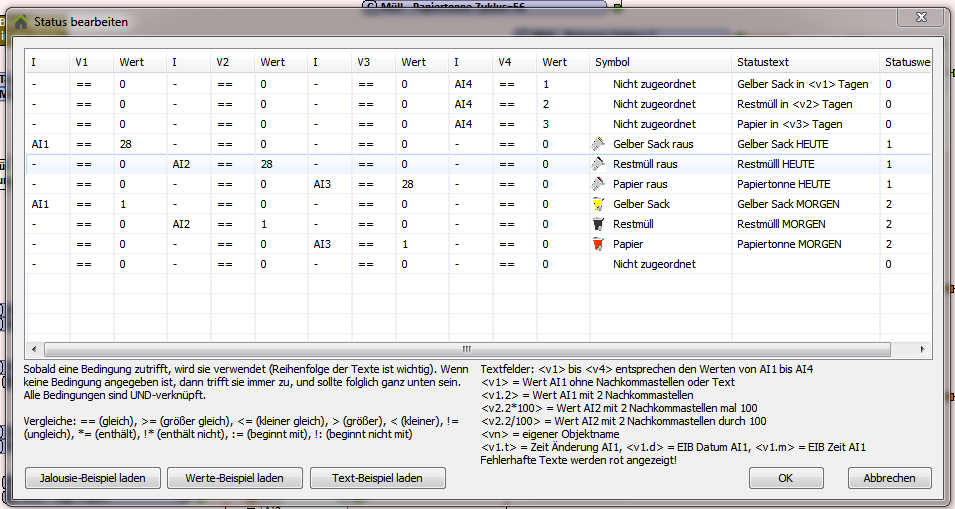Click Wert 28 in Gelber Sack raus row
Image resolution: width=955 pixels, height=509 pixels.
coord(140,144)
